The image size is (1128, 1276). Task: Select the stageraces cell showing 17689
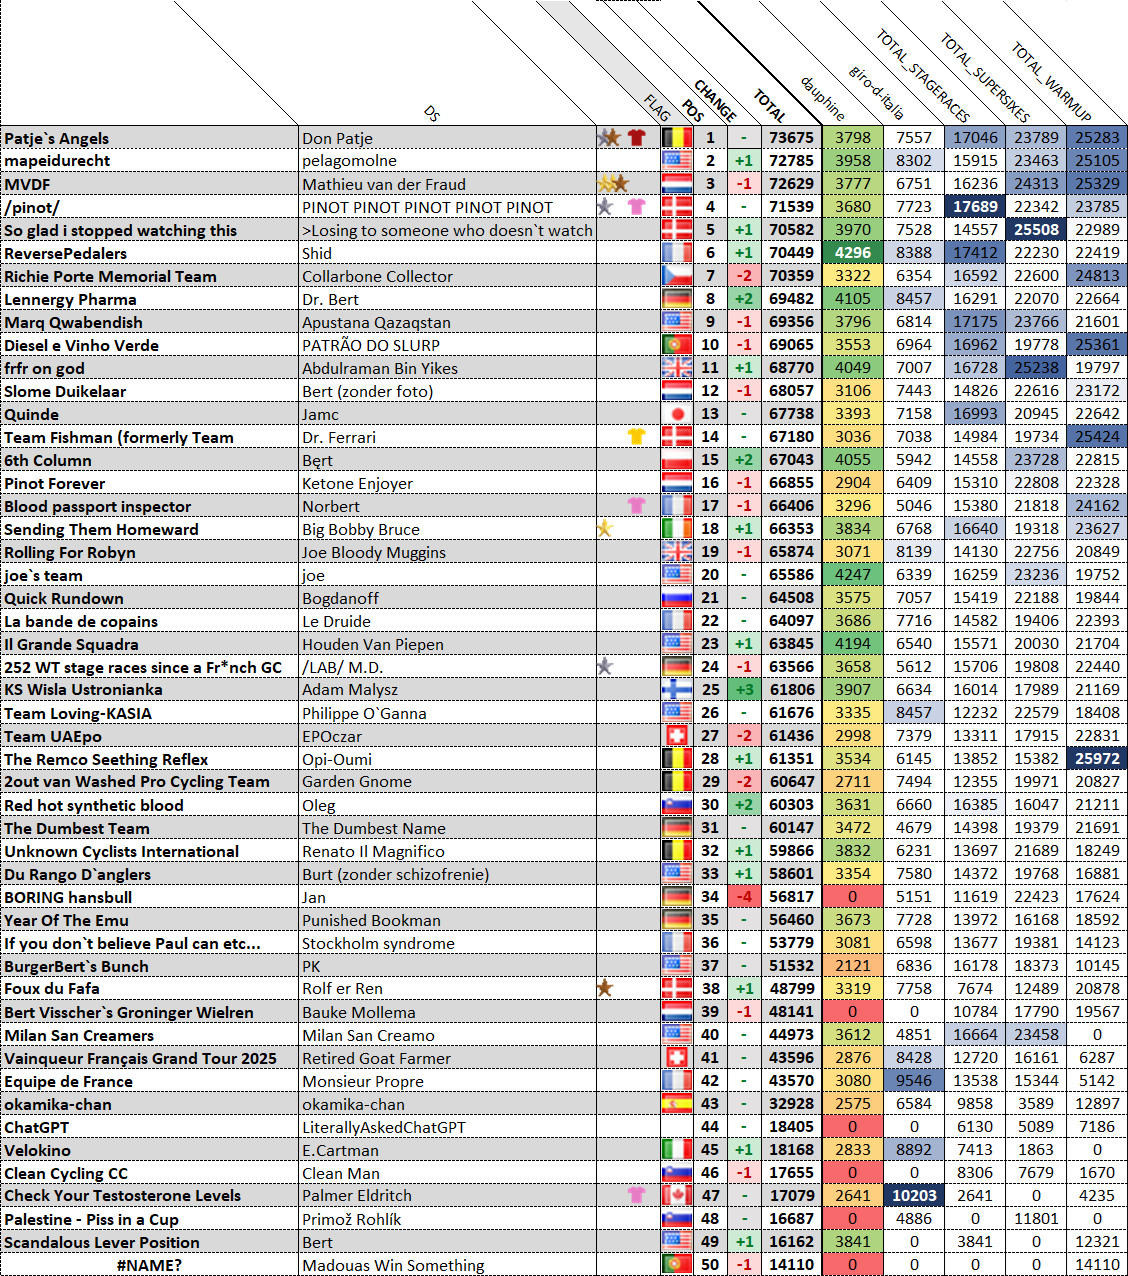click(975, 206)
